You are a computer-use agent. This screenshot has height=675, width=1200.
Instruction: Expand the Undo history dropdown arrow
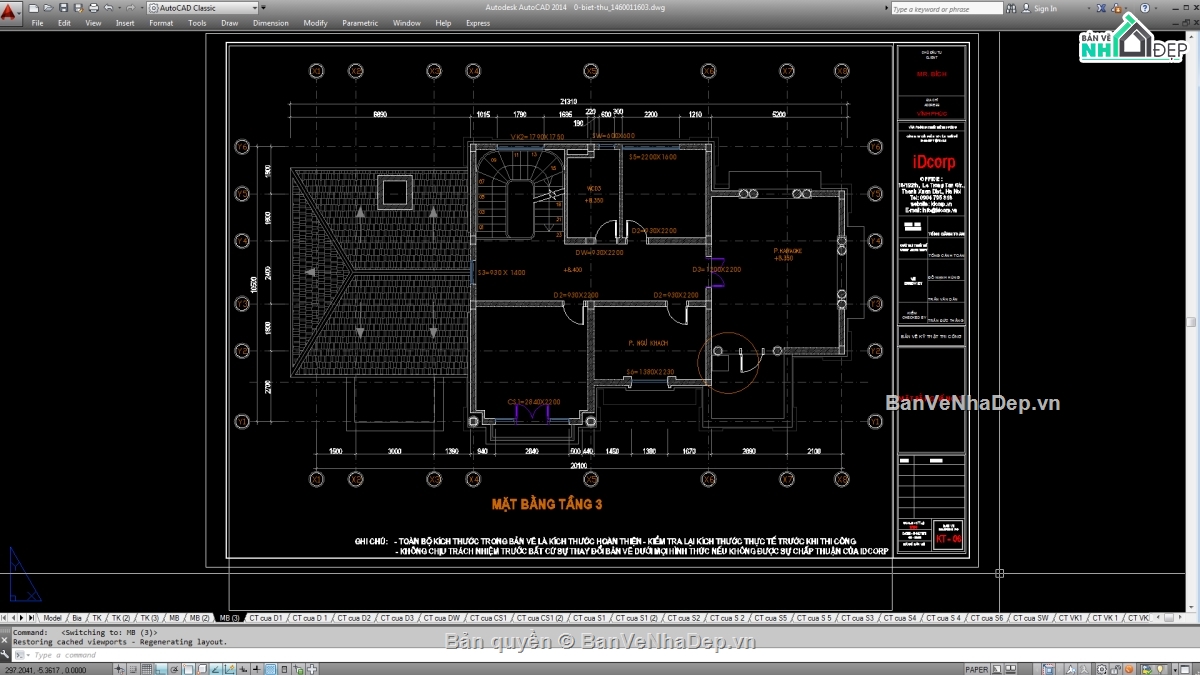coord(119,8)
